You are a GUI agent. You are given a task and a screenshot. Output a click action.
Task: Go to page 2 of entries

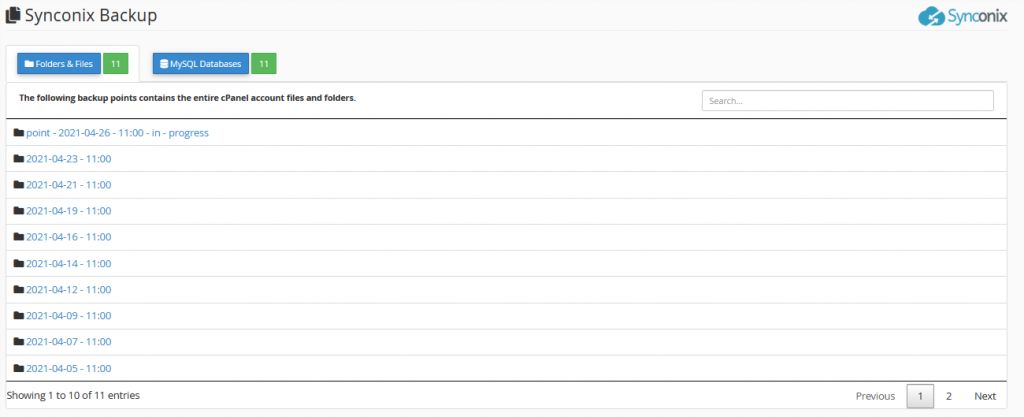click(x=949, y=396)
